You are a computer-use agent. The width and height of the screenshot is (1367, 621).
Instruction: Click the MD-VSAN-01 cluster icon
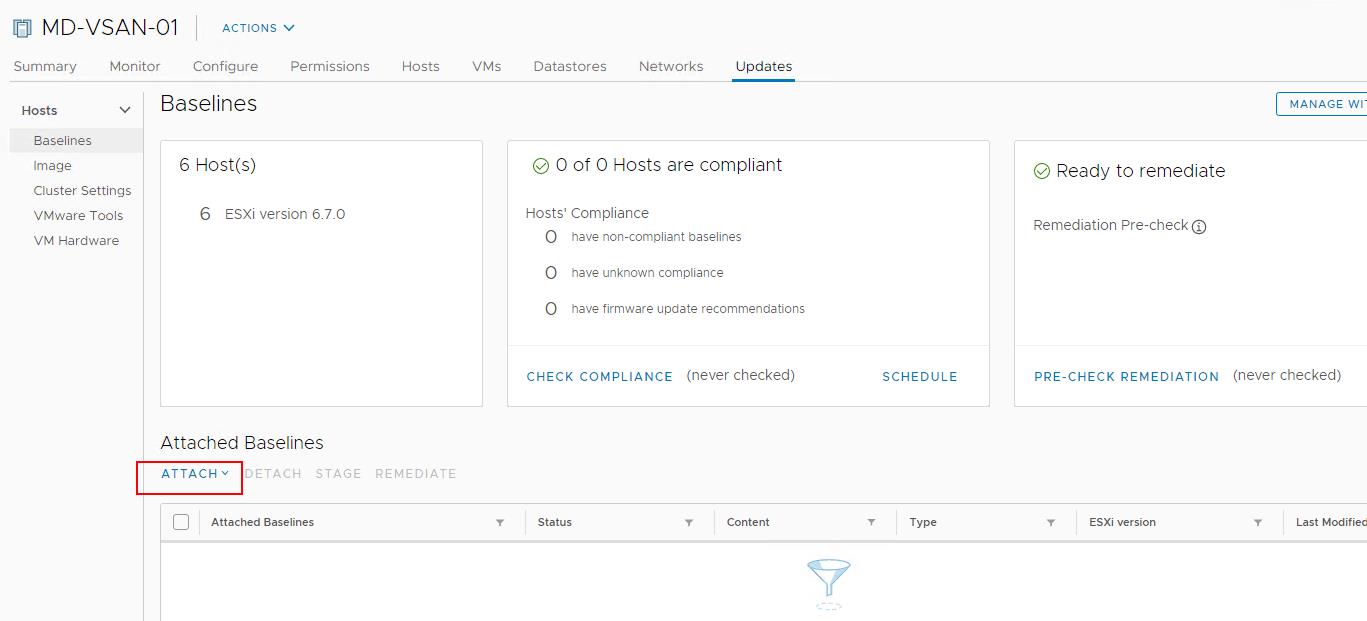click(x=22, y=28)
